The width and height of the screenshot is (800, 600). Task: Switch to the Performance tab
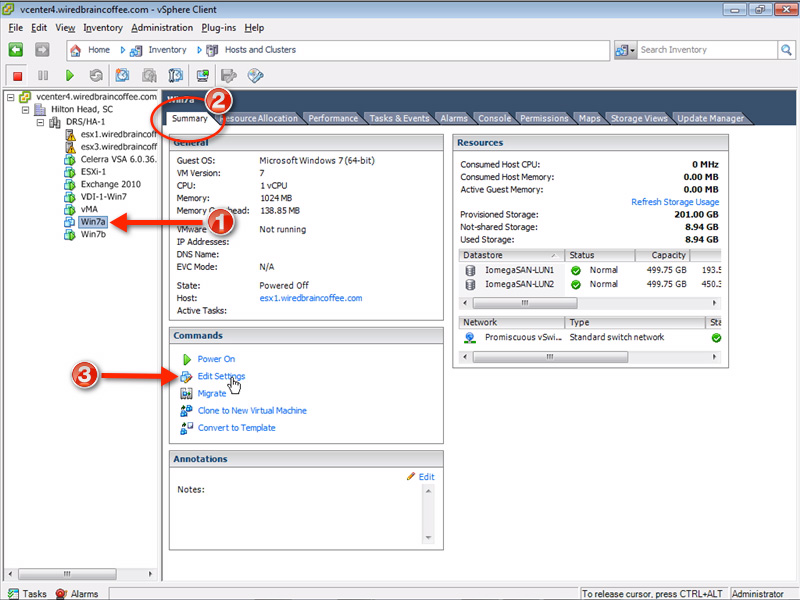pos(333,117)
